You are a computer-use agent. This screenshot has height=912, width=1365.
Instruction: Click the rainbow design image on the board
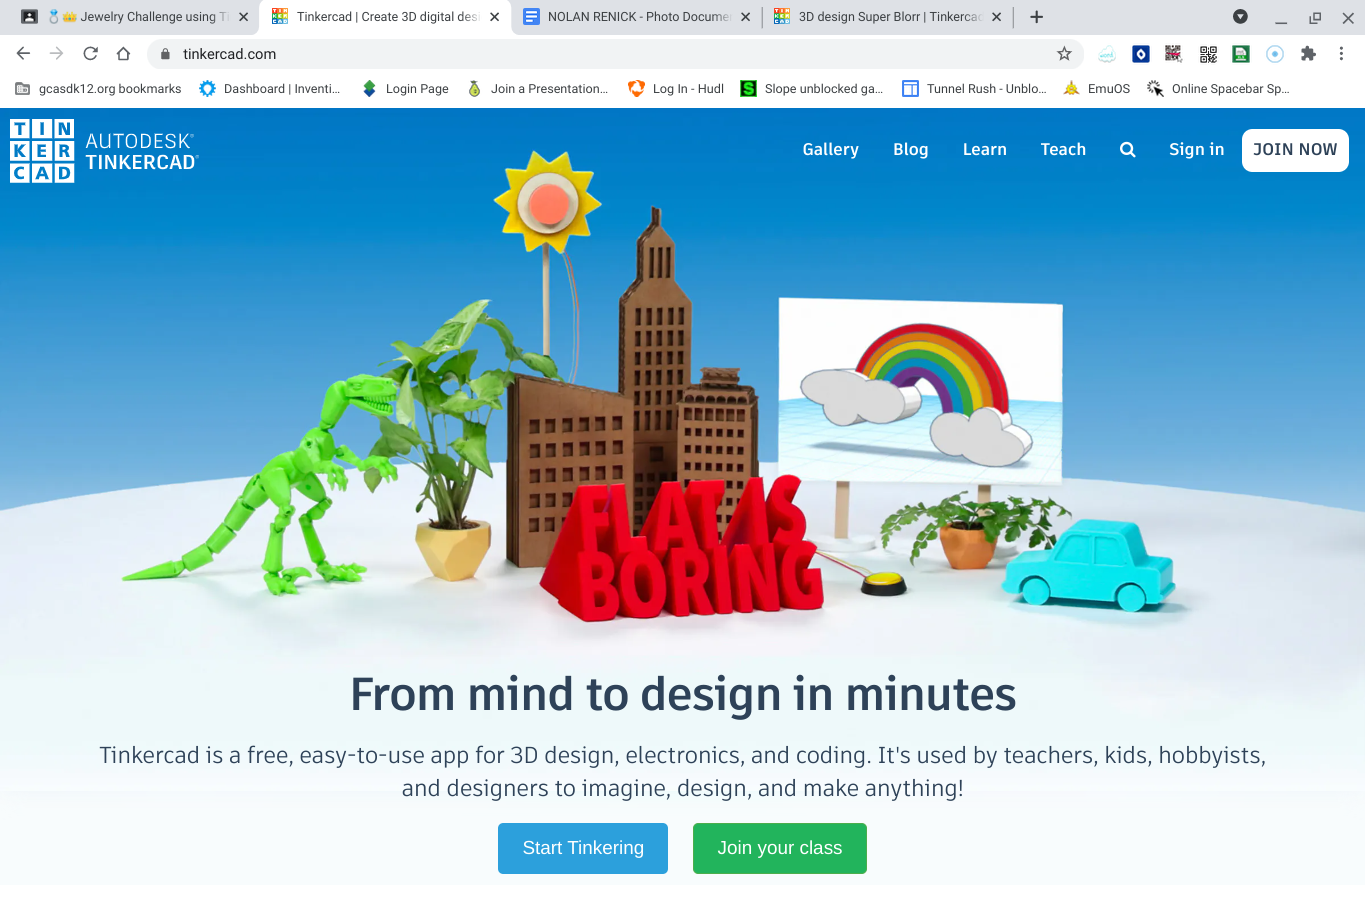[x=921, y=392]
